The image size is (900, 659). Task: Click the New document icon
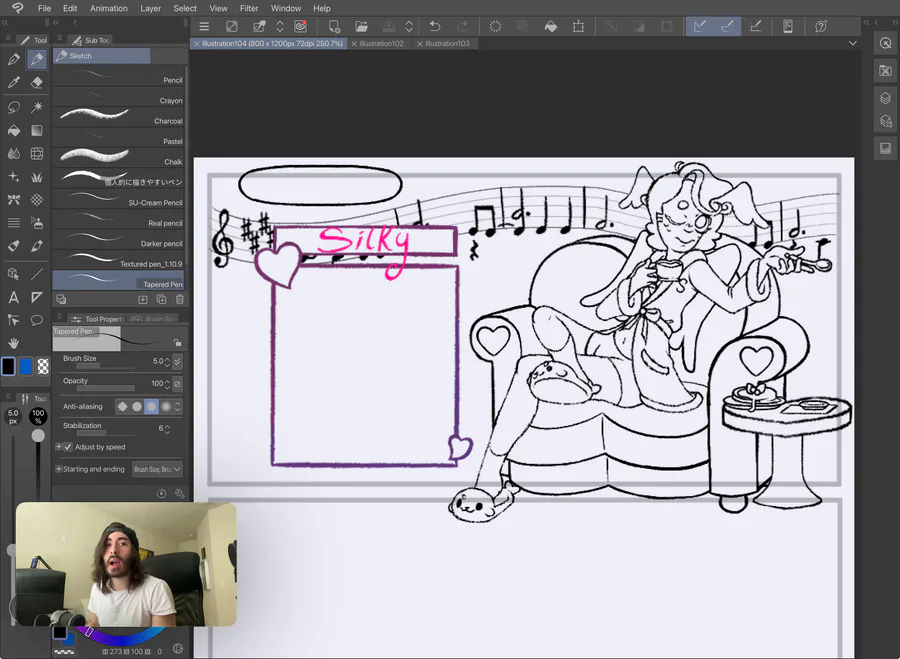334,26
